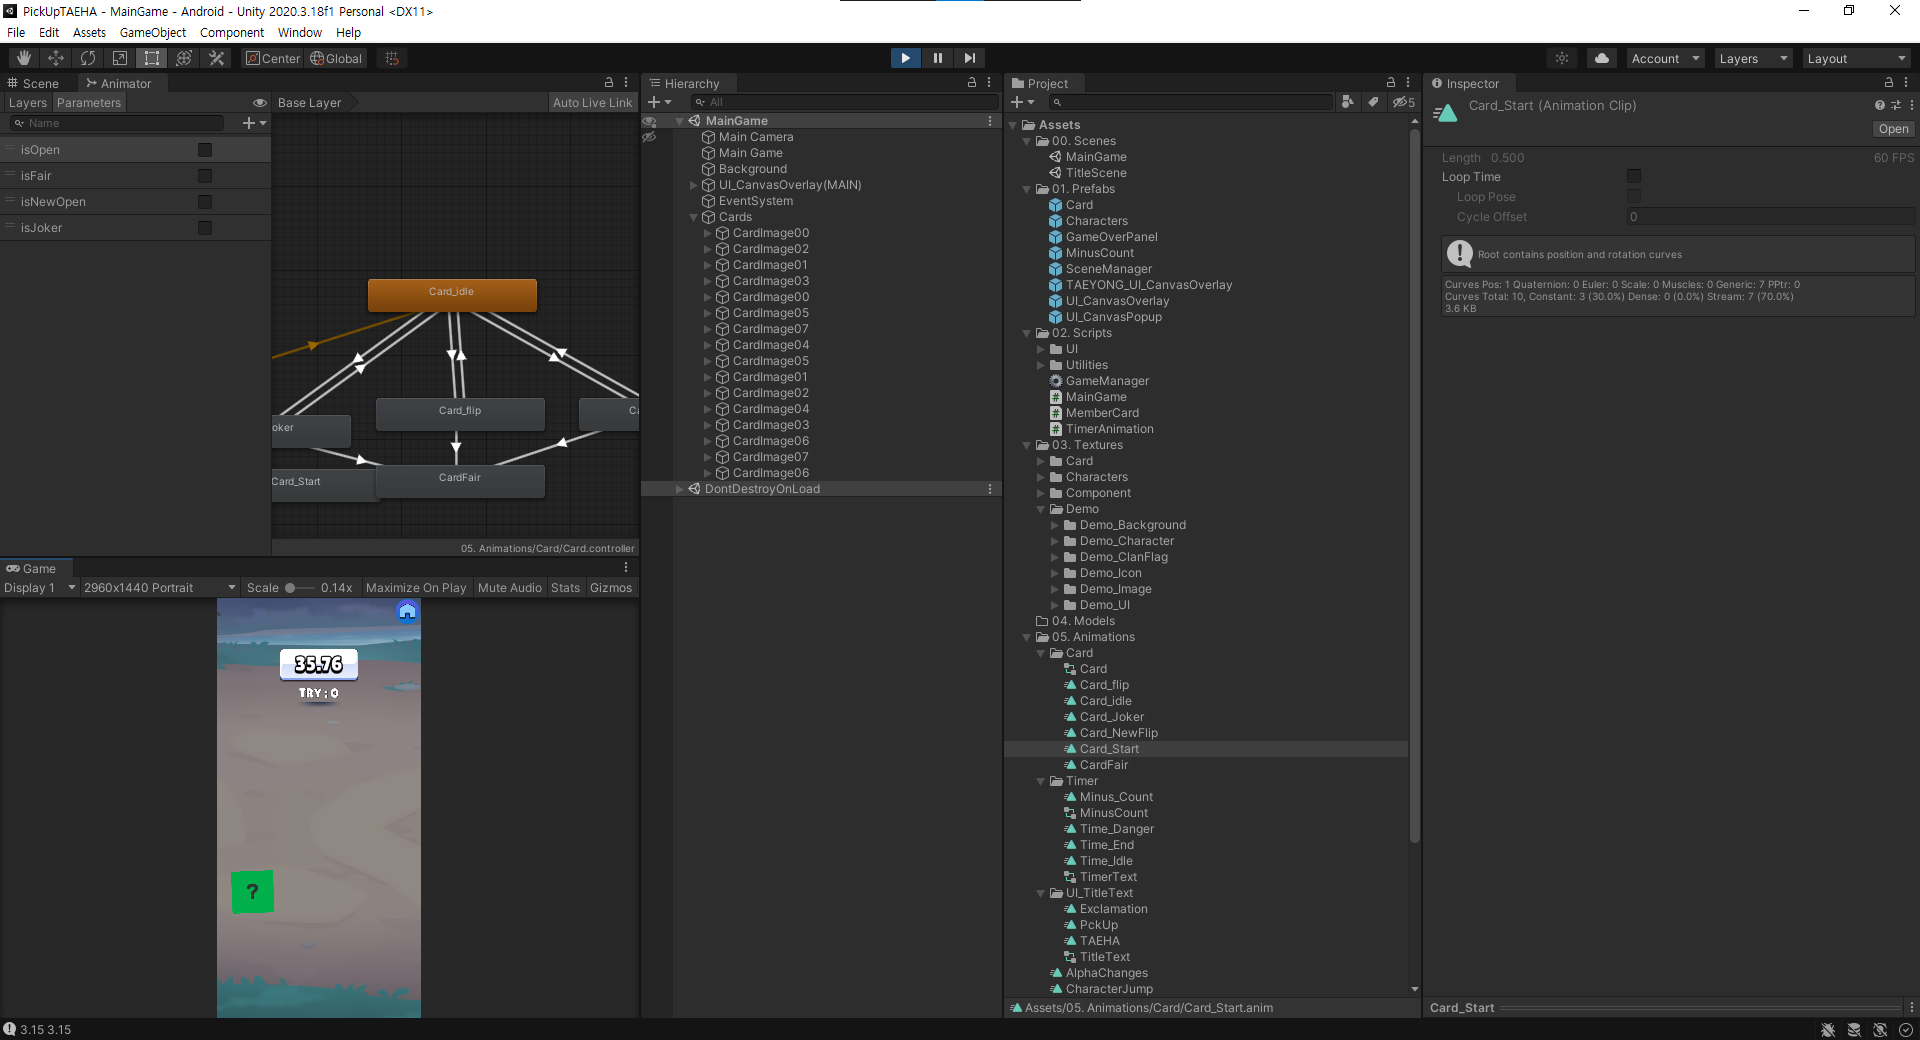
Task: Enable the Loop Time checkbox
Action: pyautogui.click(x=1634, y=177)
